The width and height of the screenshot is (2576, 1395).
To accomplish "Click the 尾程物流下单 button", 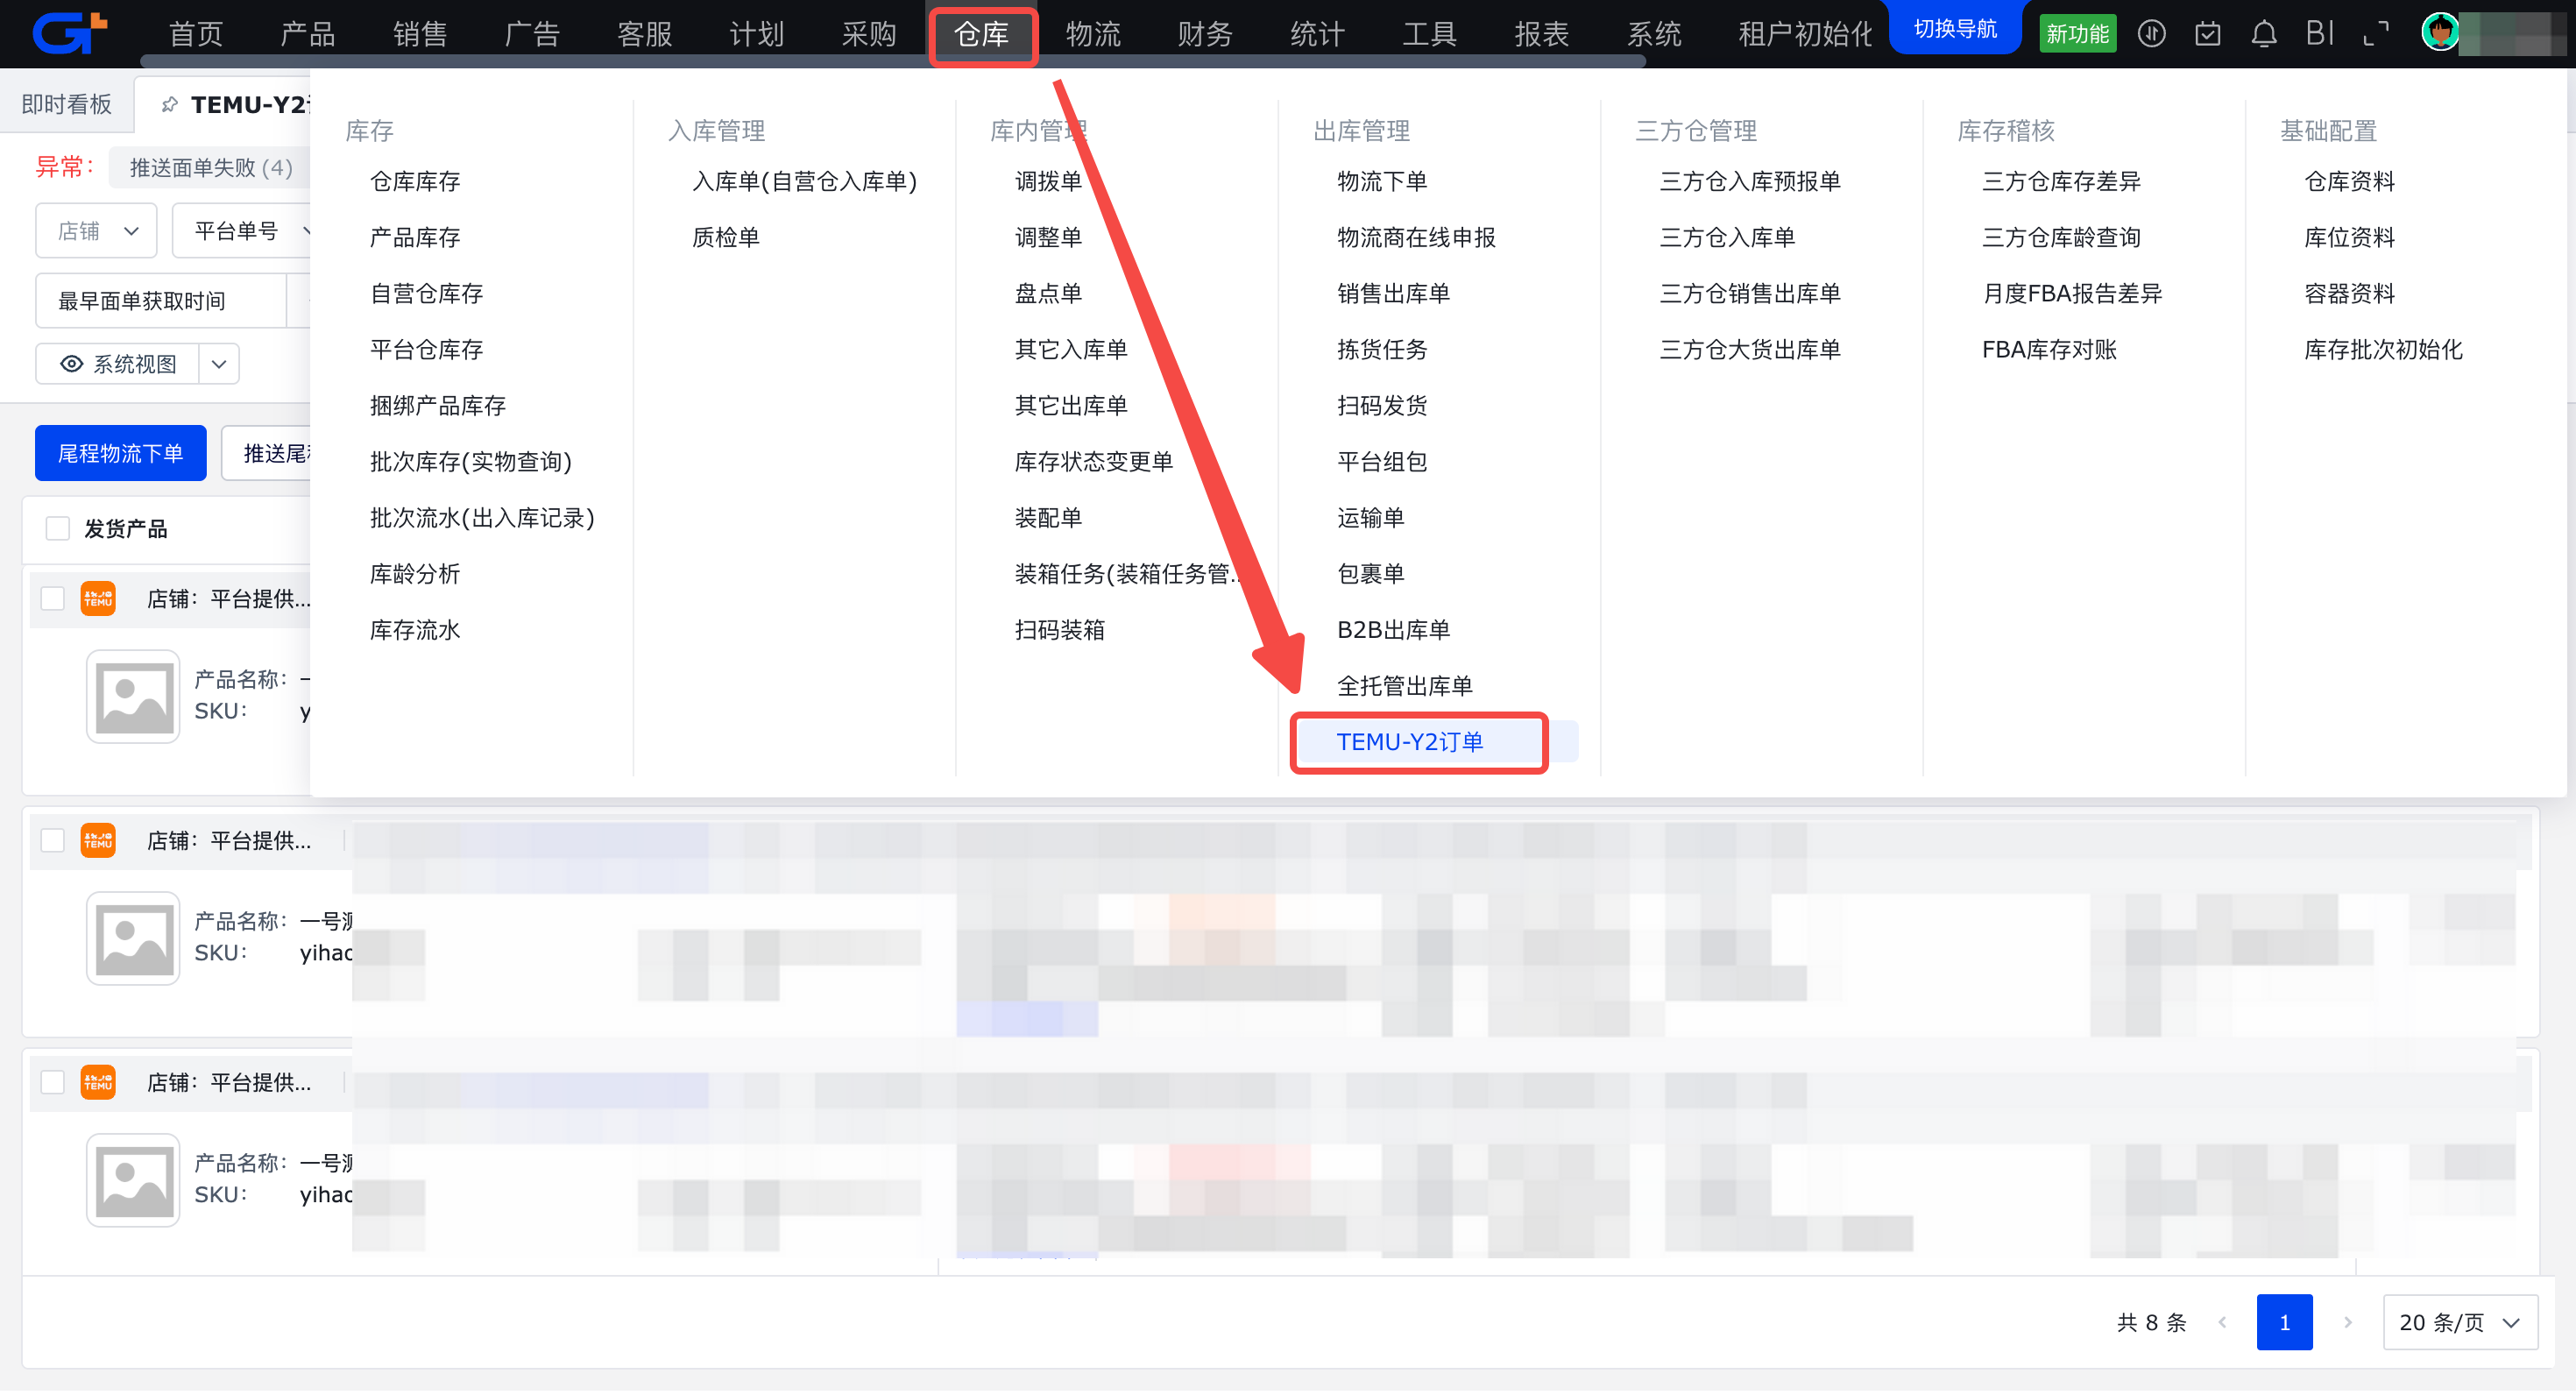I will point(120,454).
